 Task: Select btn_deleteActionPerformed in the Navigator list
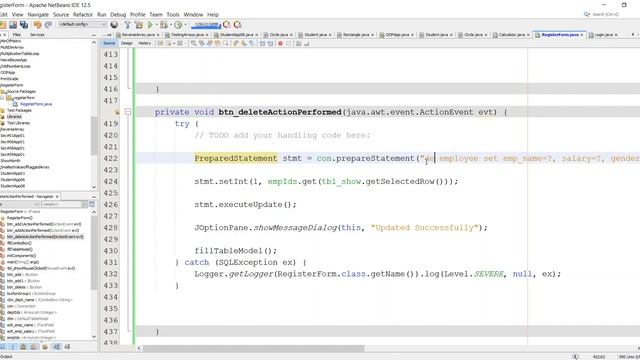pyautogui.click(x=45, y=237)
